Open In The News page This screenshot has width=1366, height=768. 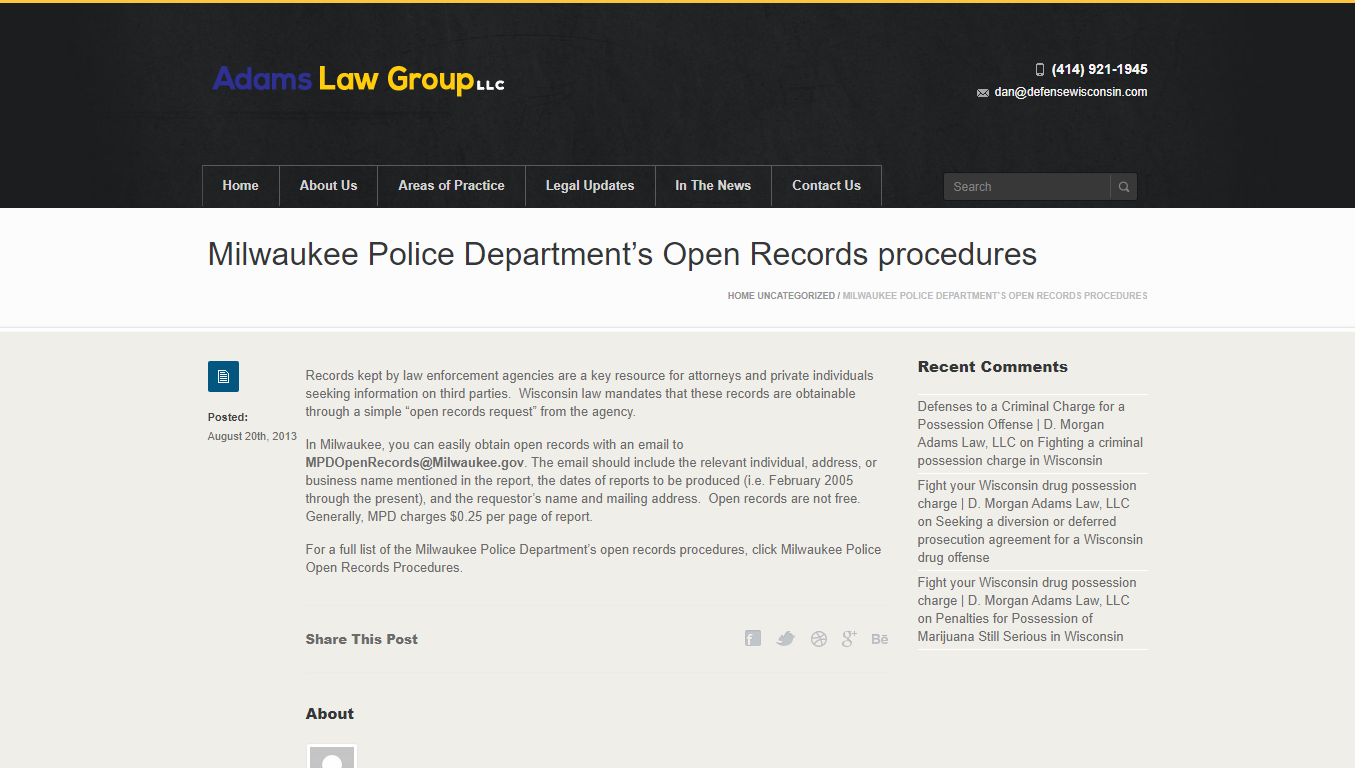713,186
